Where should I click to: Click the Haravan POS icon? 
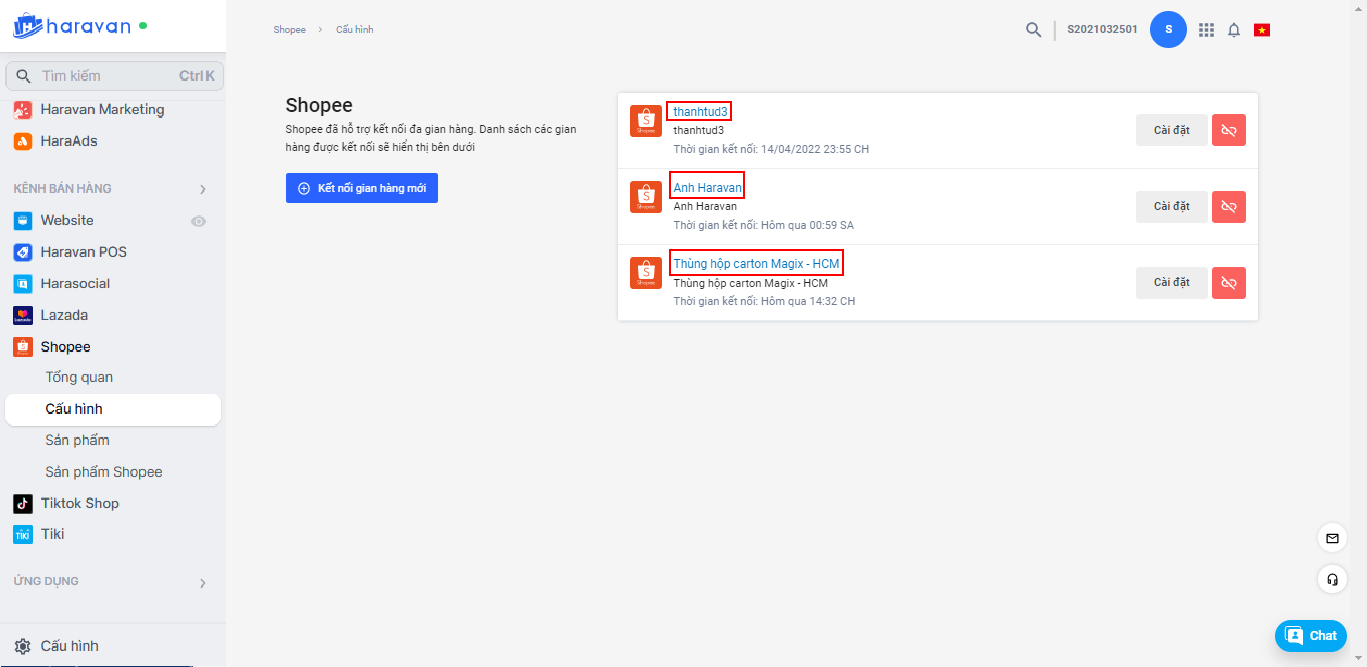(23, 252)
